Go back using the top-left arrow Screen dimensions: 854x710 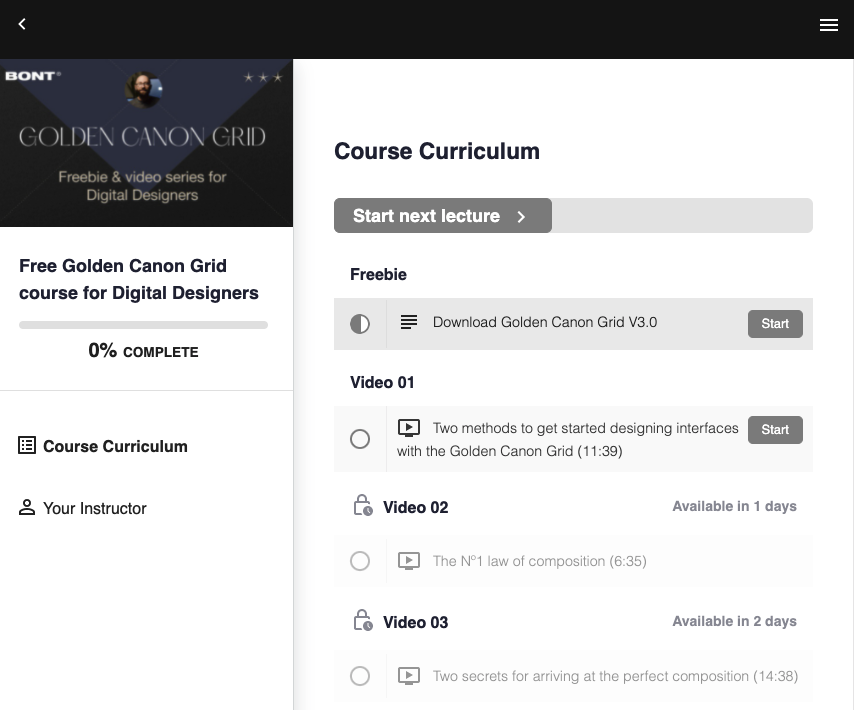point(22,24)
